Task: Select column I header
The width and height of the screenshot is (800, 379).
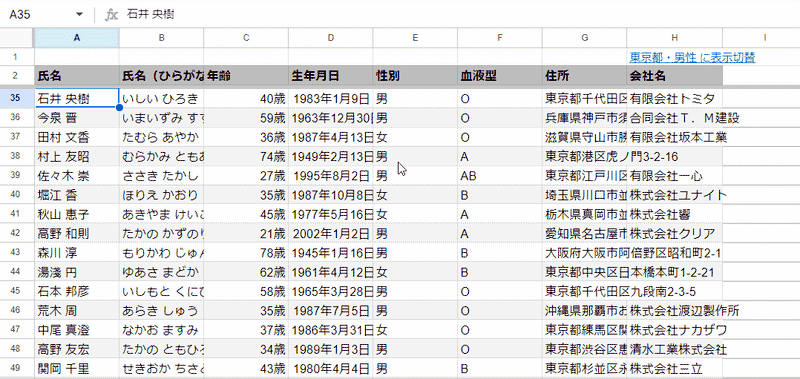Action: point(761,37)
